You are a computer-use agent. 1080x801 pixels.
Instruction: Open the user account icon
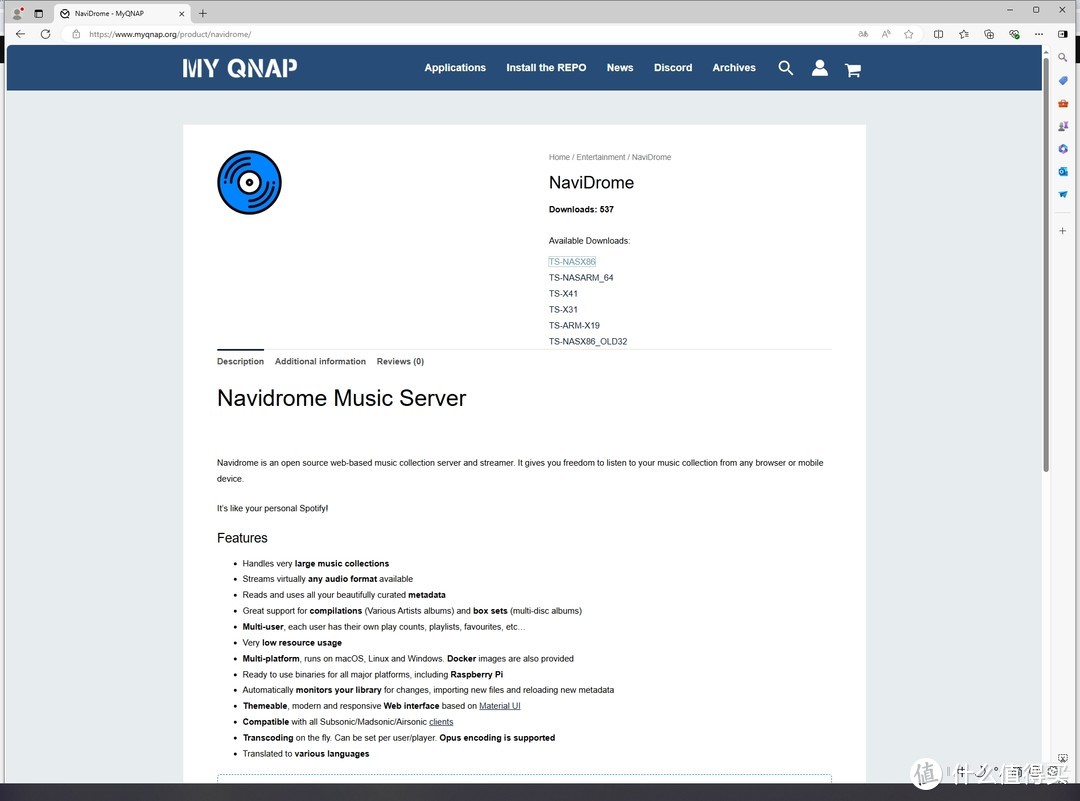coord(819,68)
